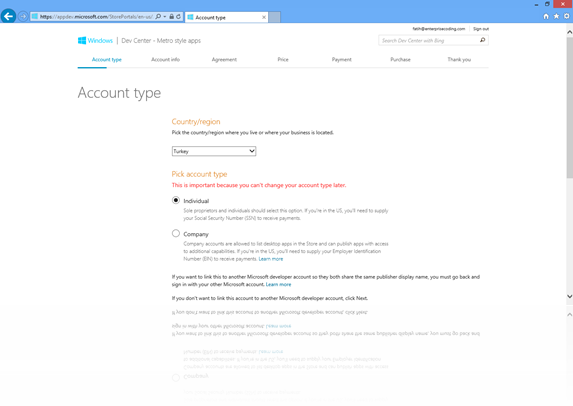Select the Company account type radio button
573x406 pixels.
pyautogui.click(x=176, y=233)
